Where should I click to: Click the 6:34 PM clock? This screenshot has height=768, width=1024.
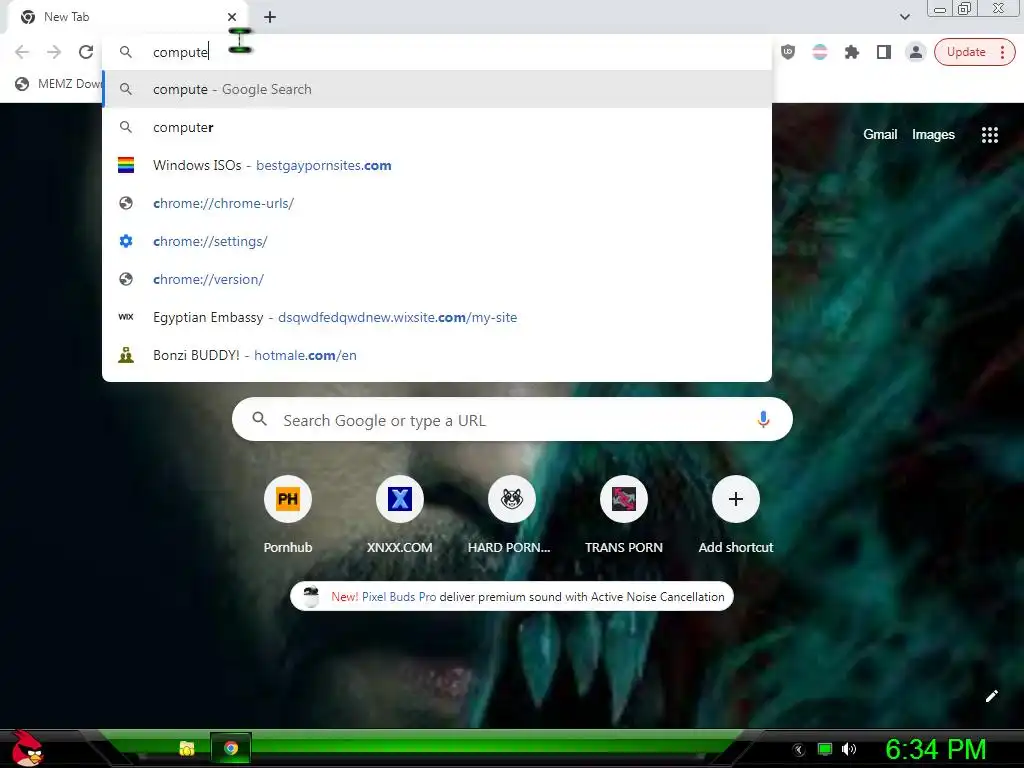coord(935,750)
